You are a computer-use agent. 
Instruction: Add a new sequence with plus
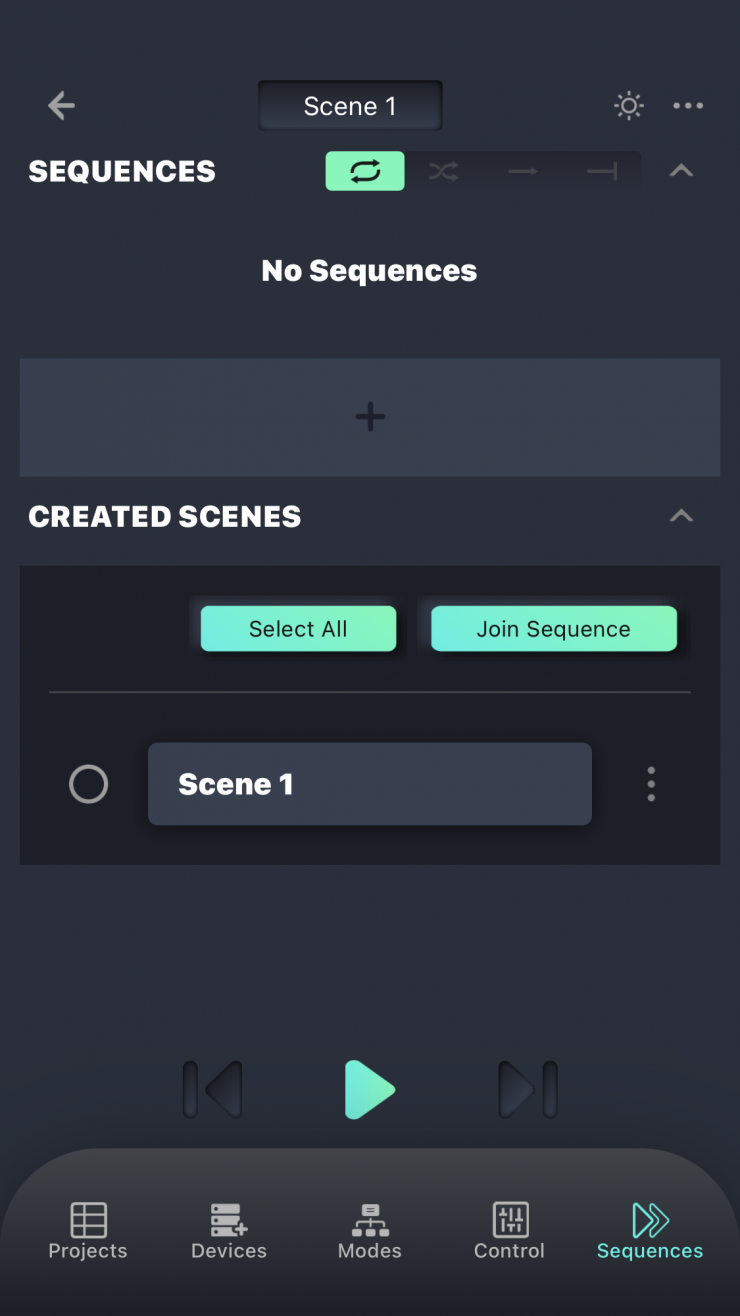point(370,417)
